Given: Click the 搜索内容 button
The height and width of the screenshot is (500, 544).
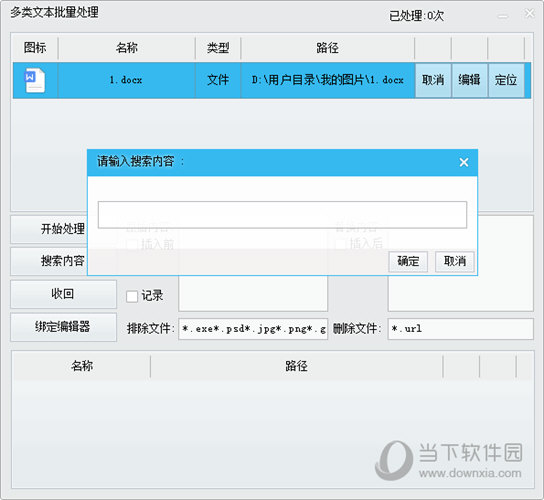Looking at the screenshot, I should coord(49,261).
